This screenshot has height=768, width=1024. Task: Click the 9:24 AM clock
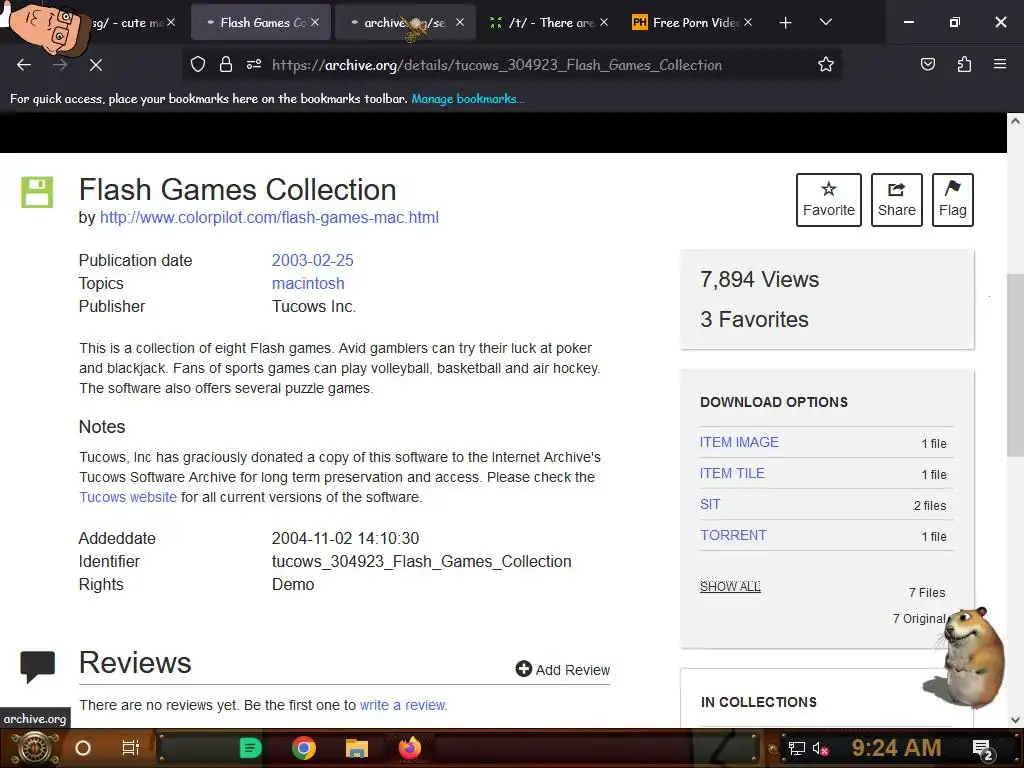pyautogui.click(x=897, y=748)
